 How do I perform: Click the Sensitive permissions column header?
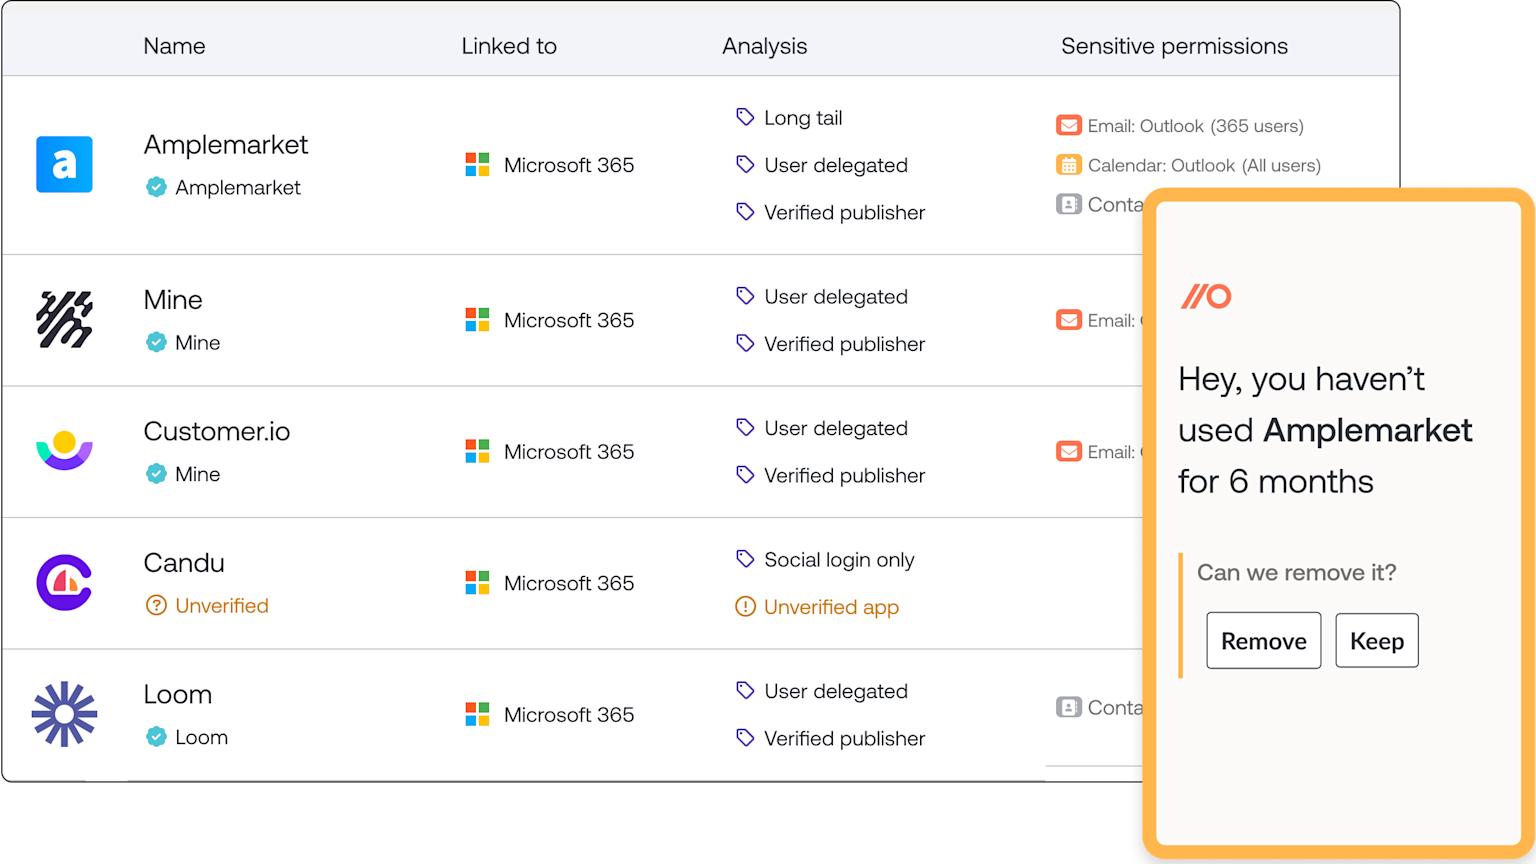pos(1174,46)
